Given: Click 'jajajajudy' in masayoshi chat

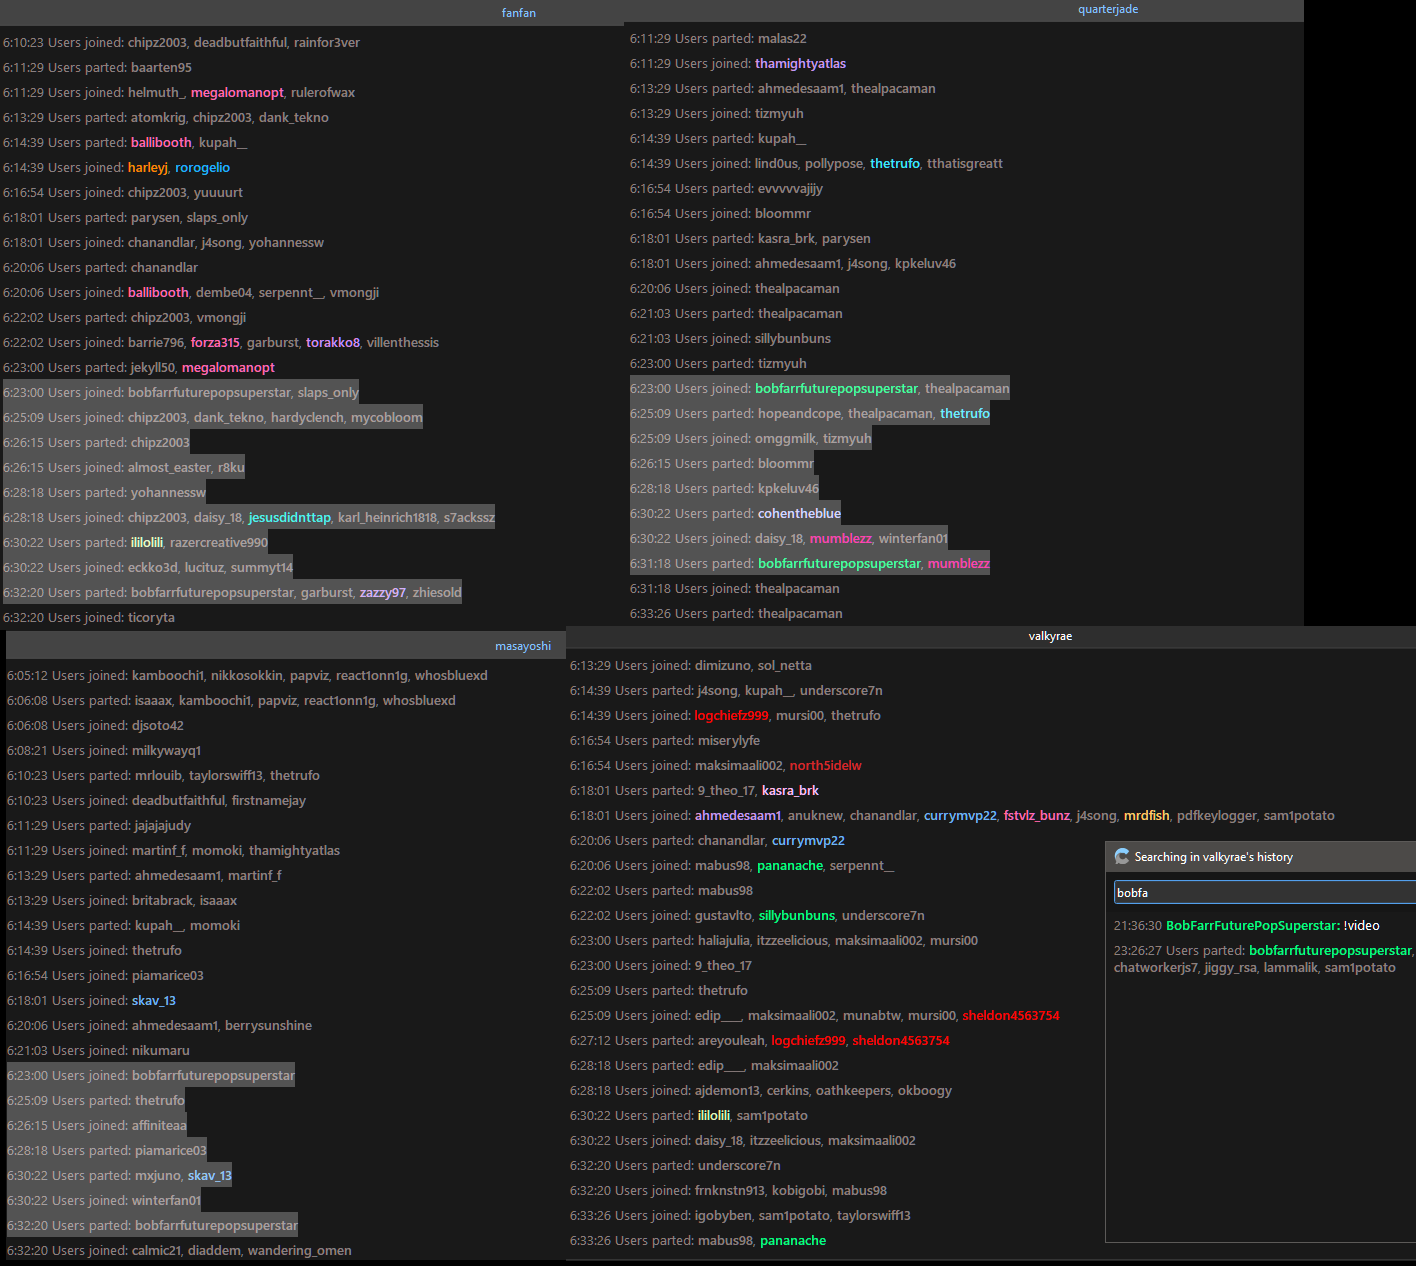Looking at the screenshot, I should point(163,826).
